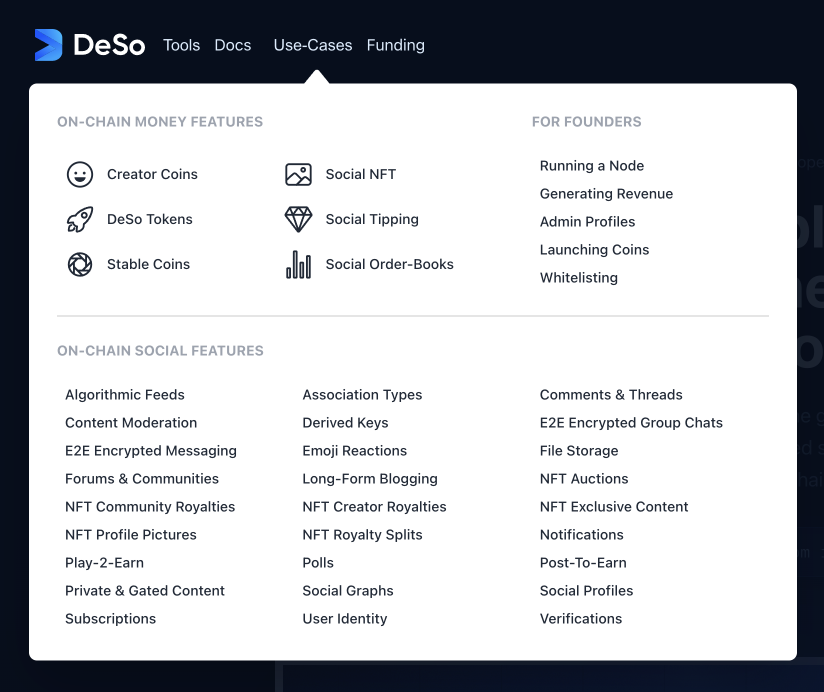Click the Social Order-Books bar chart icon
The height and width of the screenshot is (692, 824).
click(x=298, y=264)
